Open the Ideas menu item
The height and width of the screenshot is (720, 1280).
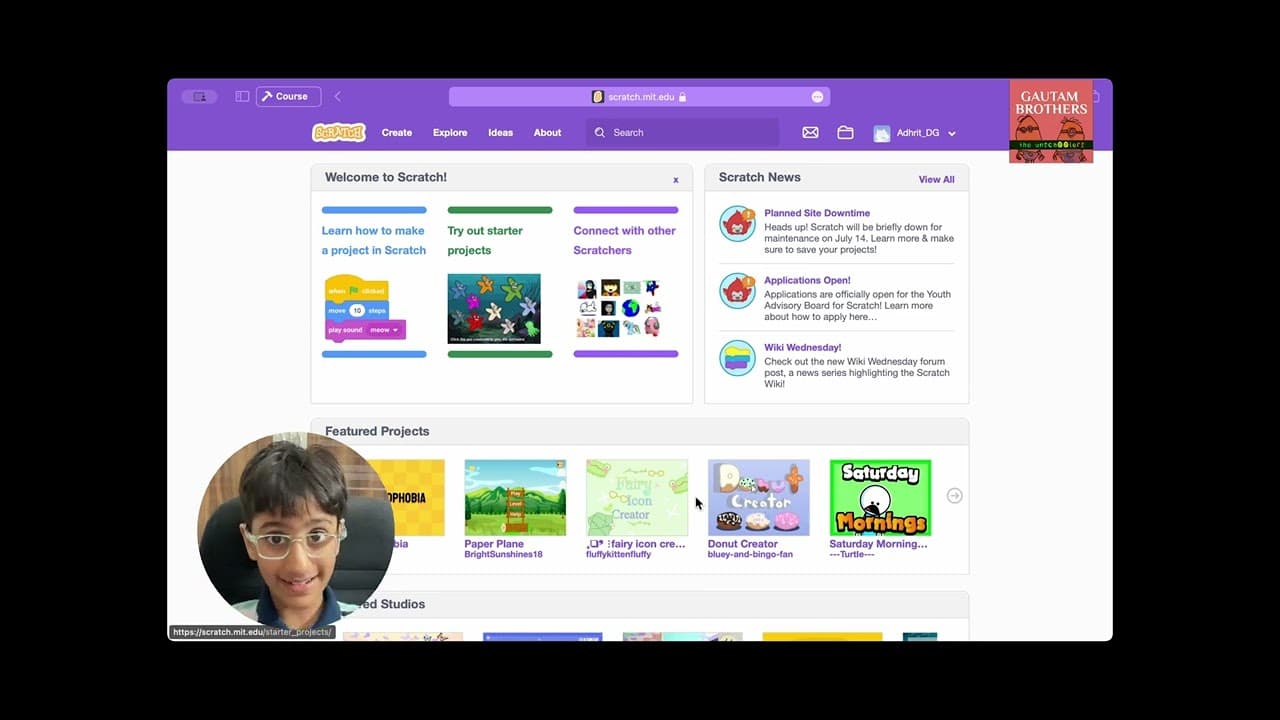[x=500, y=132]
